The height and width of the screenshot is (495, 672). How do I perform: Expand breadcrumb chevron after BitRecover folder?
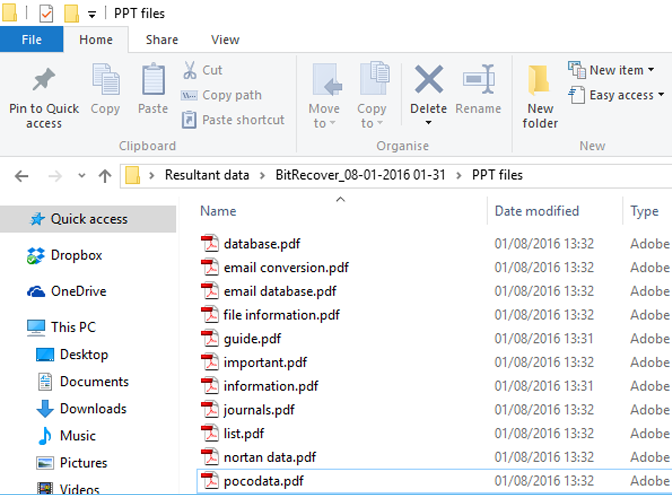pyautogui.click(x=459, y=175)
